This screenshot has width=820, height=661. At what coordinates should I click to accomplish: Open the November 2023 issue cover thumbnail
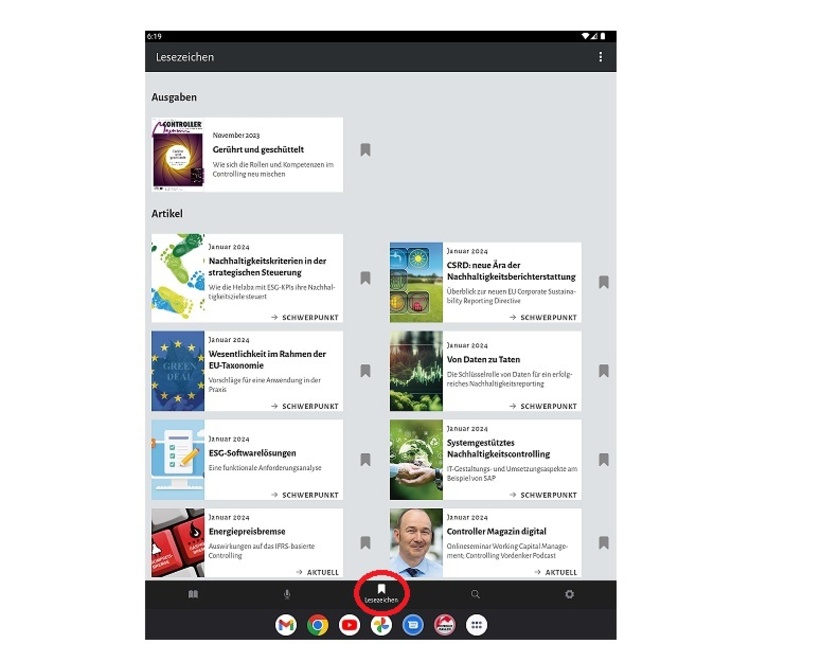(178, 155)
